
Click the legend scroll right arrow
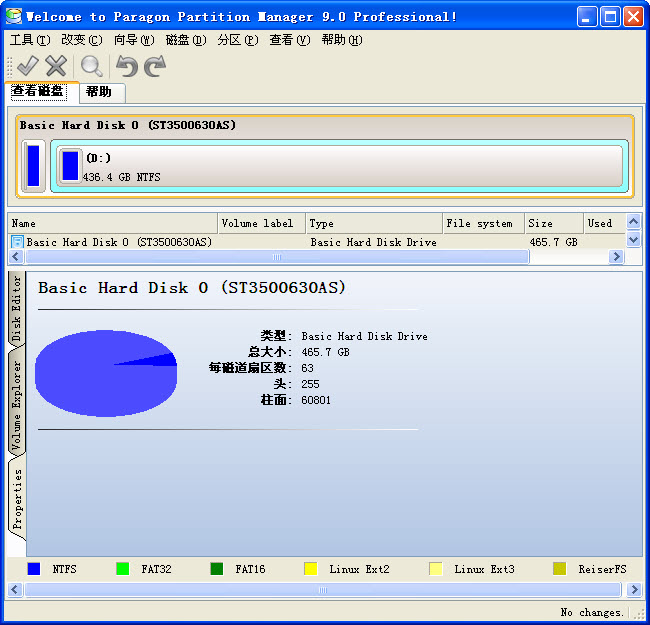click(x=634, y=589)
